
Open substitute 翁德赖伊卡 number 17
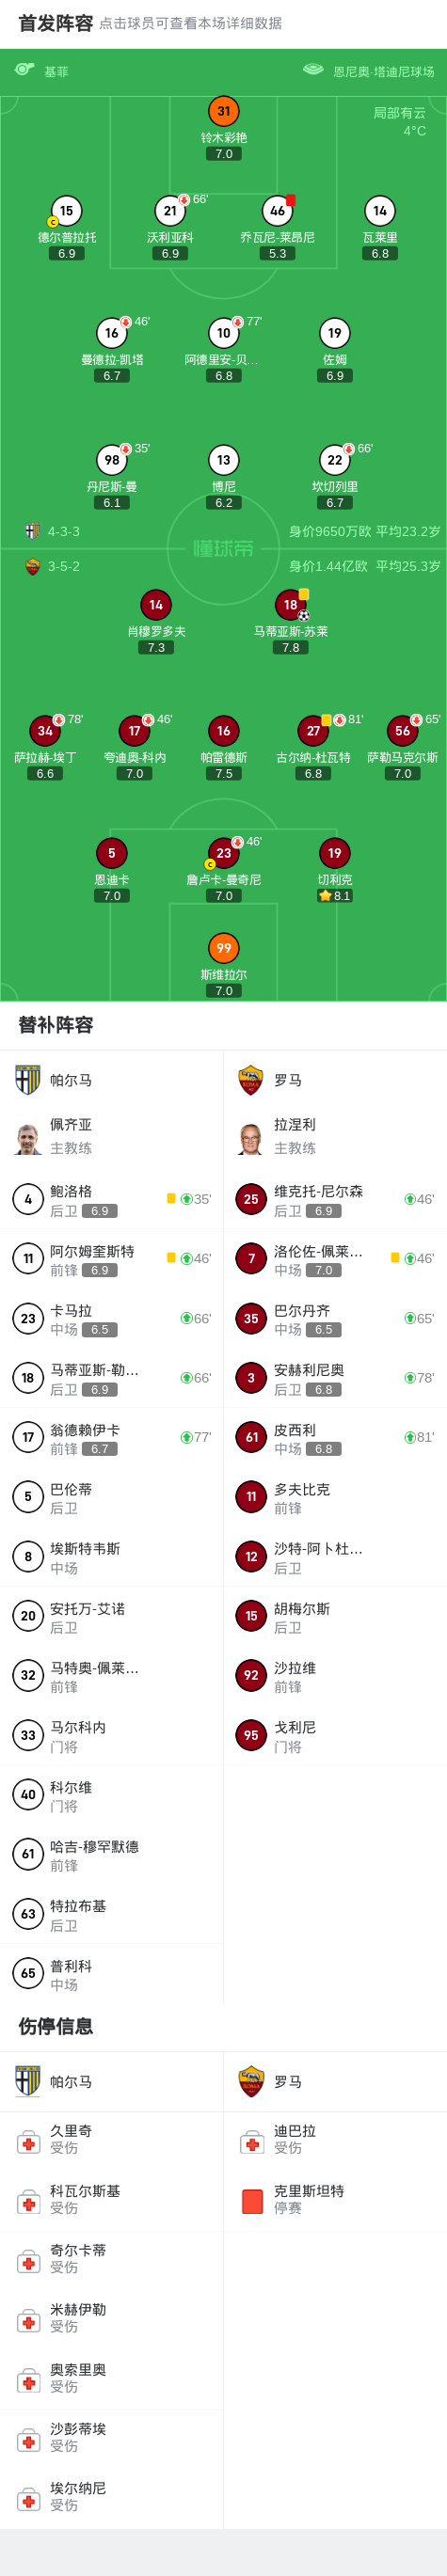tap(111, 1437)
